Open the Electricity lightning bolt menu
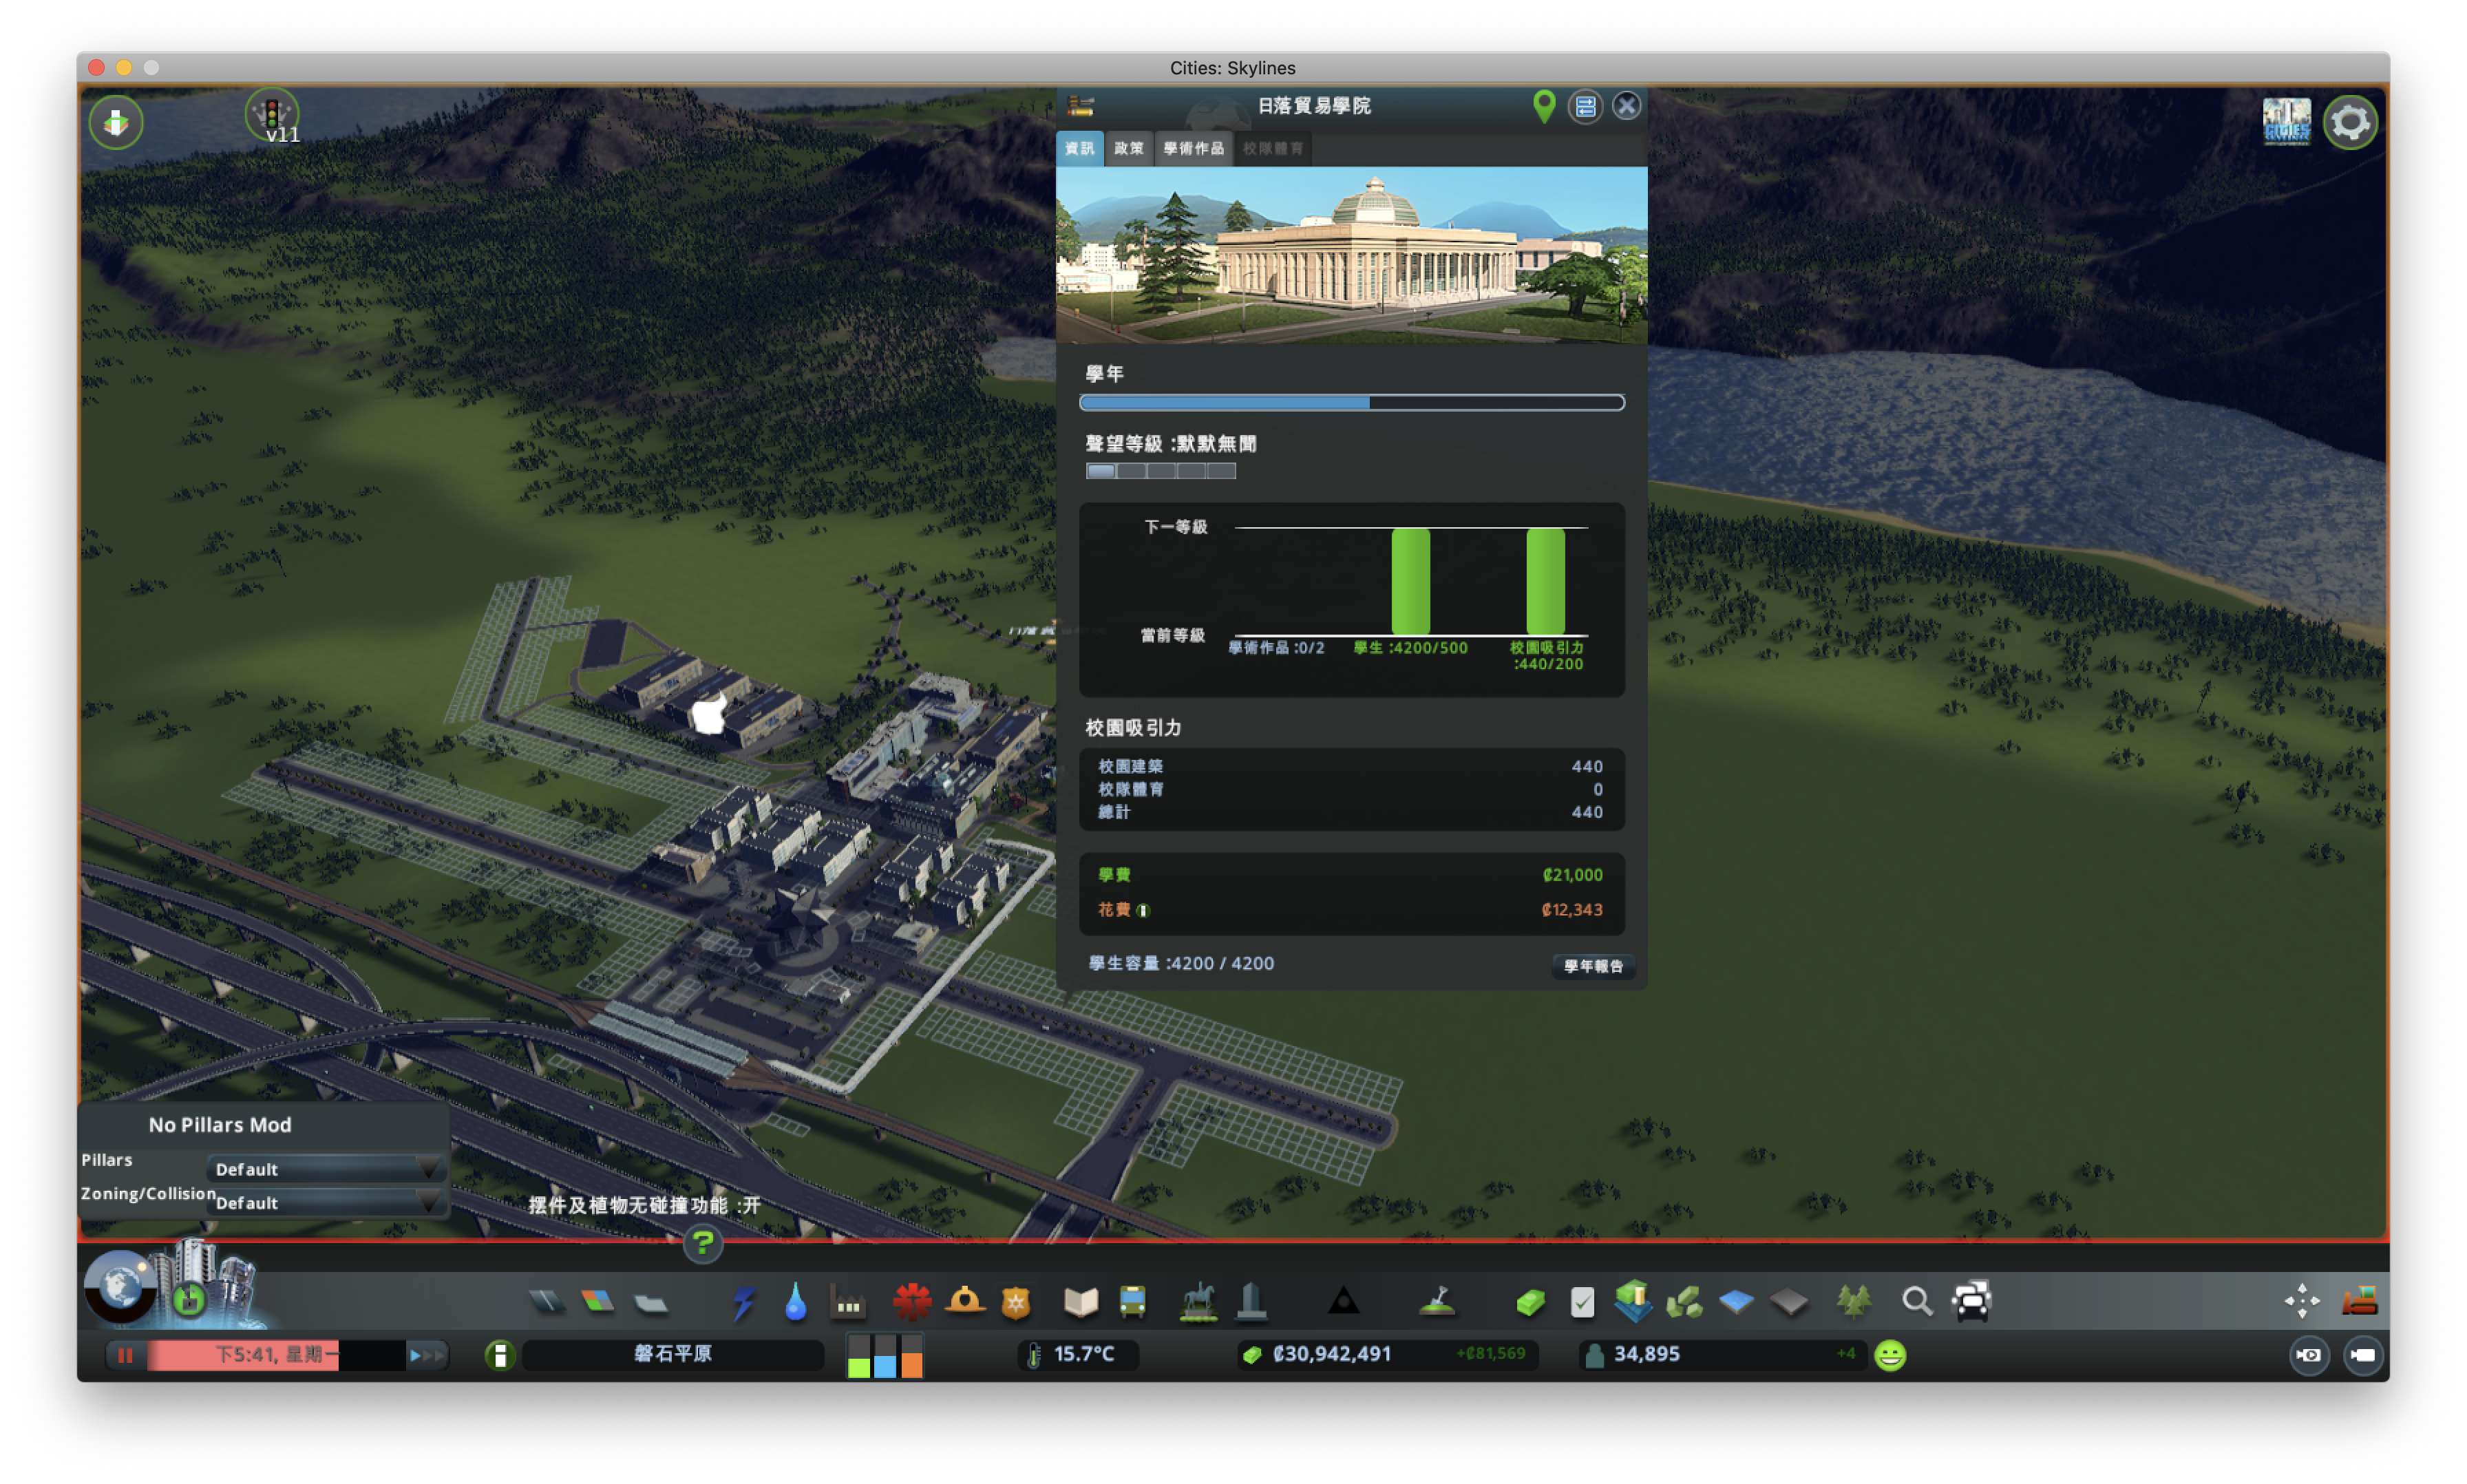 [743, 1302]
